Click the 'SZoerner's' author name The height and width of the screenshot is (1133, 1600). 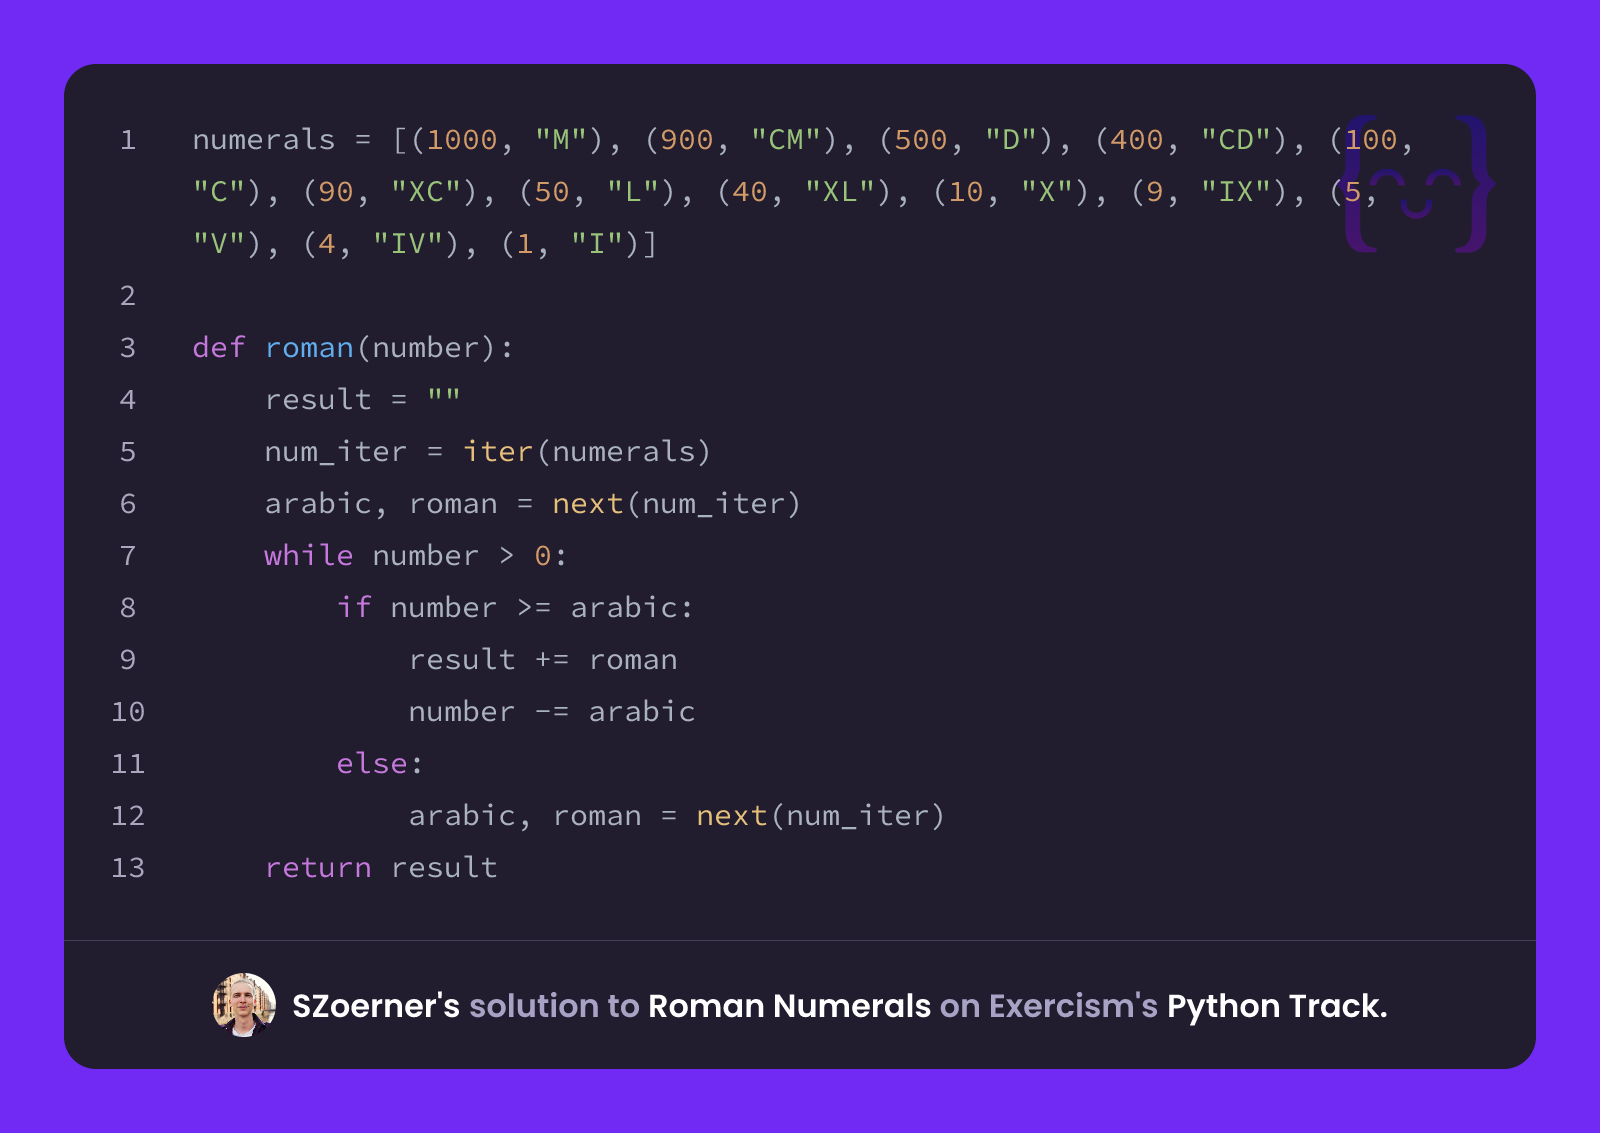tap(376, 1006)
